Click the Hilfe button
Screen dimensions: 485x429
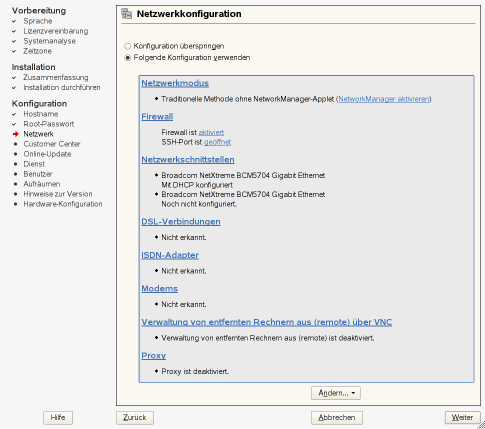click(58, 418)
